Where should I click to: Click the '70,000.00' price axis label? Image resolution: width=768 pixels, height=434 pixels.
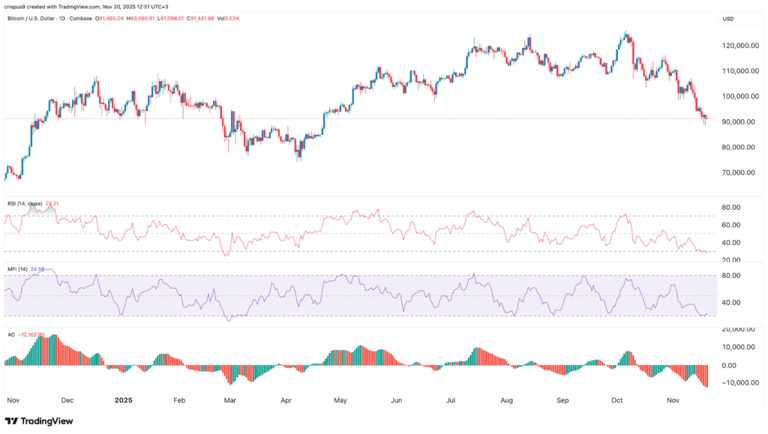click(x=741, y=173)
